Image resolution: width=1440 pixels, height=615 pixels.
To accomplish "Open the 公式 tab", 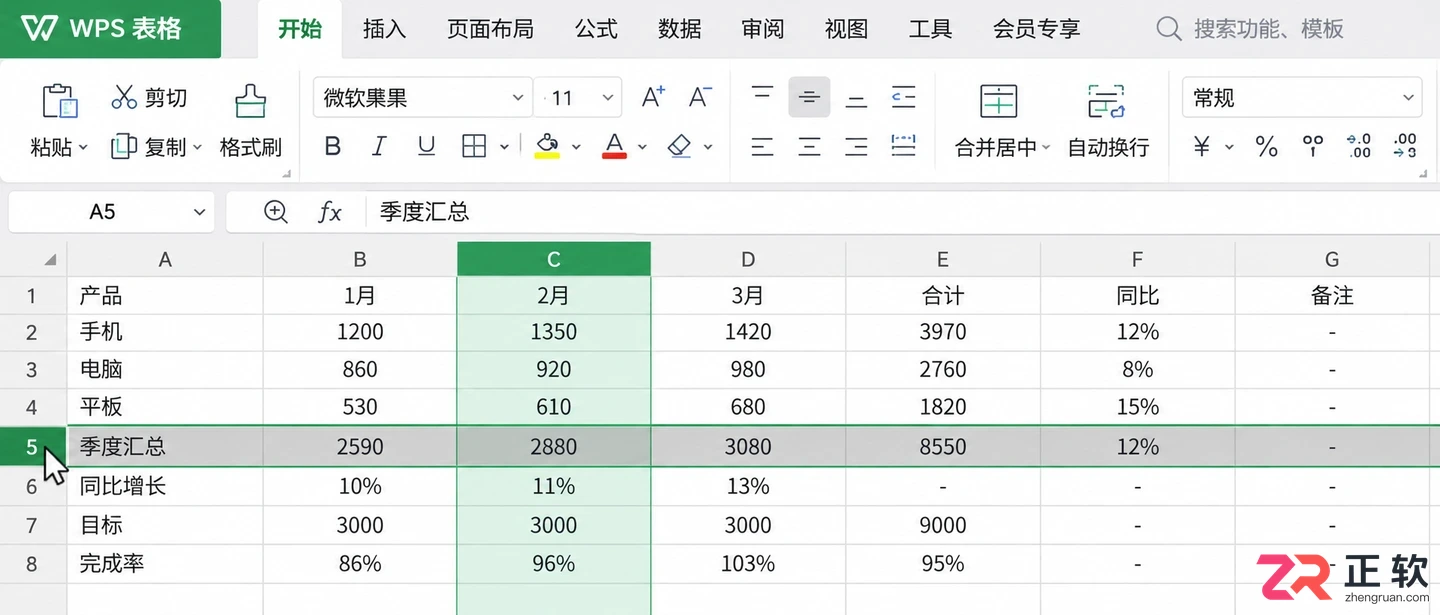I will pyautogui.click(x=596, y=28).
